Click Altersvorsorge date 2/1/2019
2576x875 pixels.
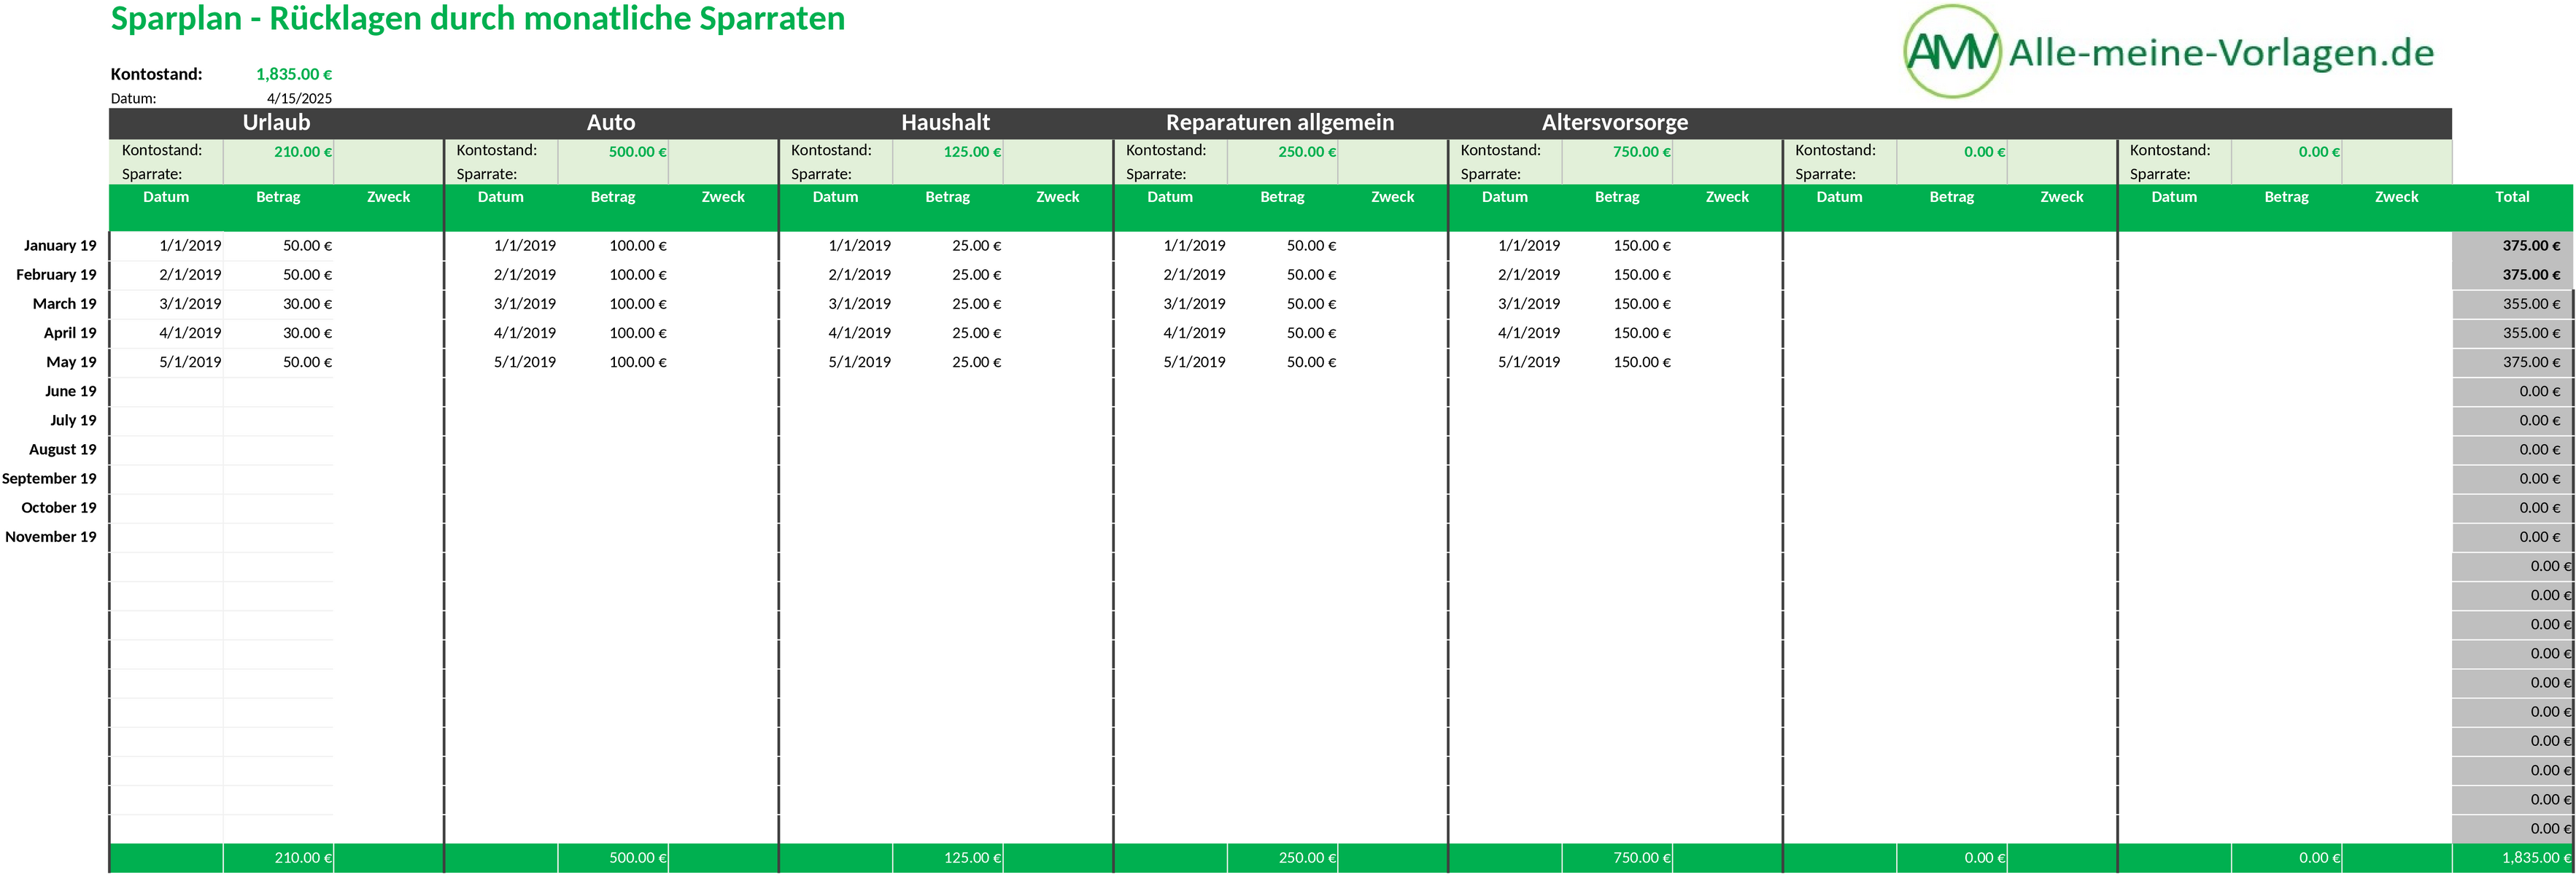coord(1529,275)
